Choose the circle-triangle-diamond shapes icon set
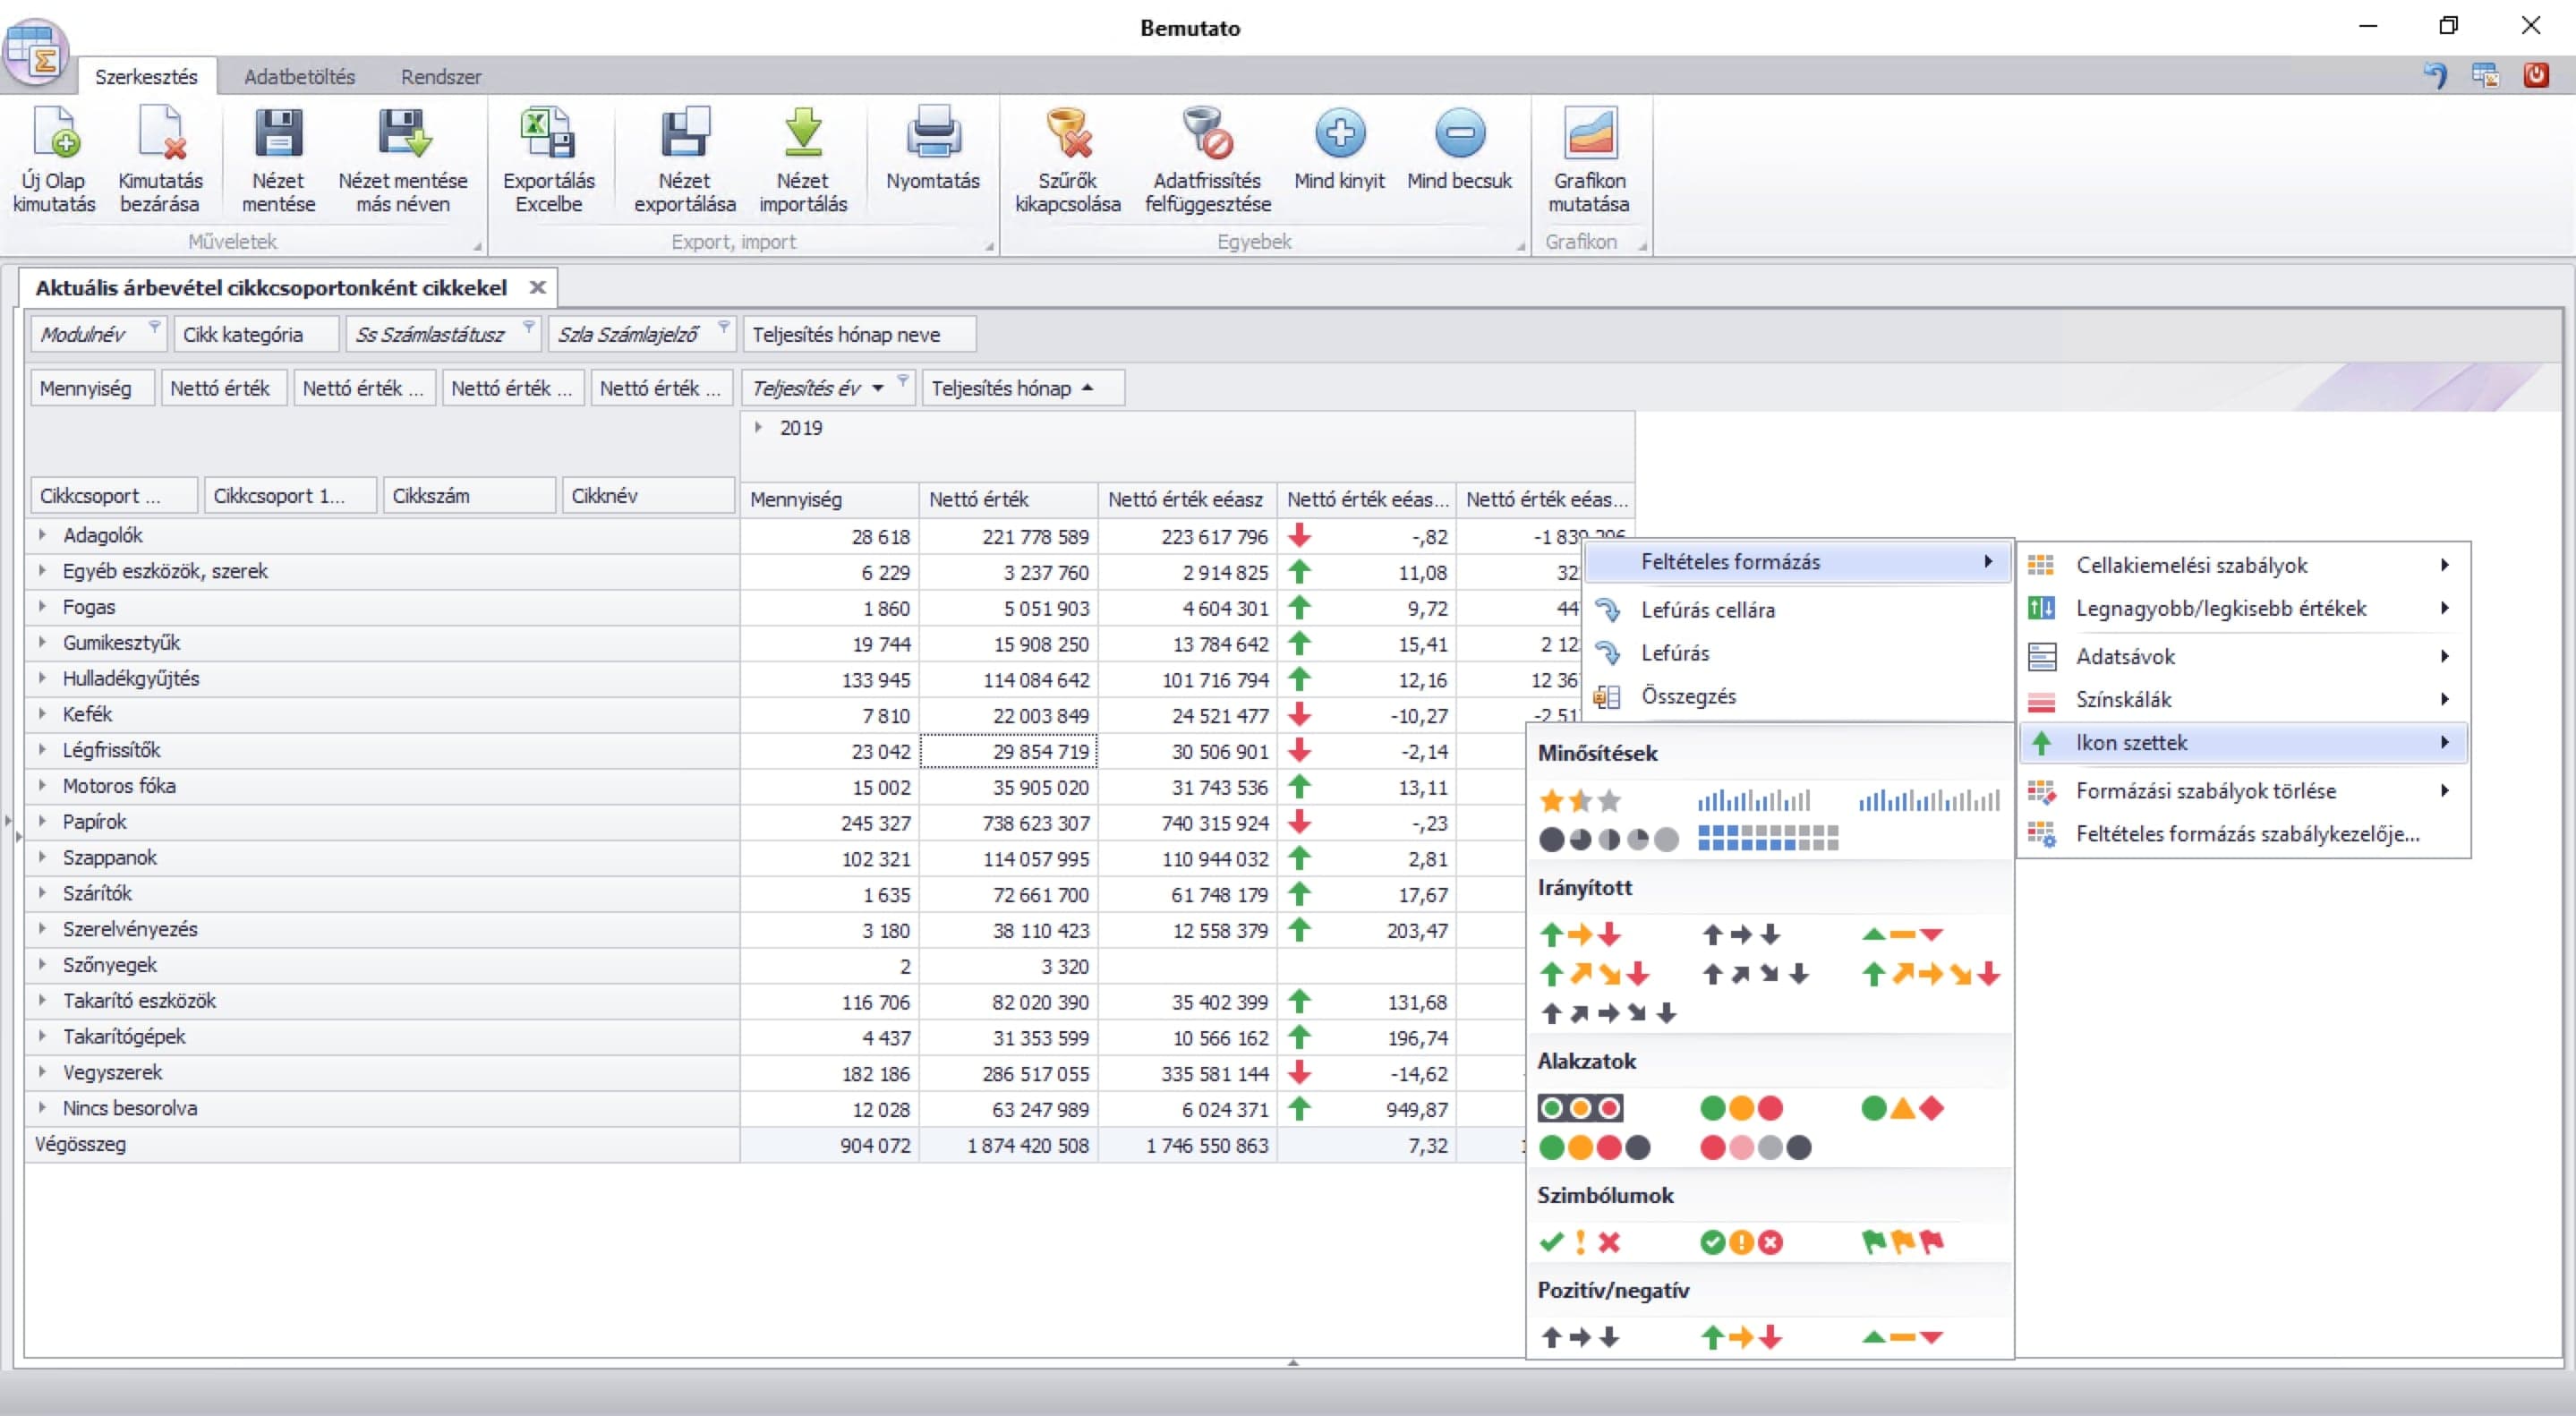2576x1416 pixels. 1903,1108
